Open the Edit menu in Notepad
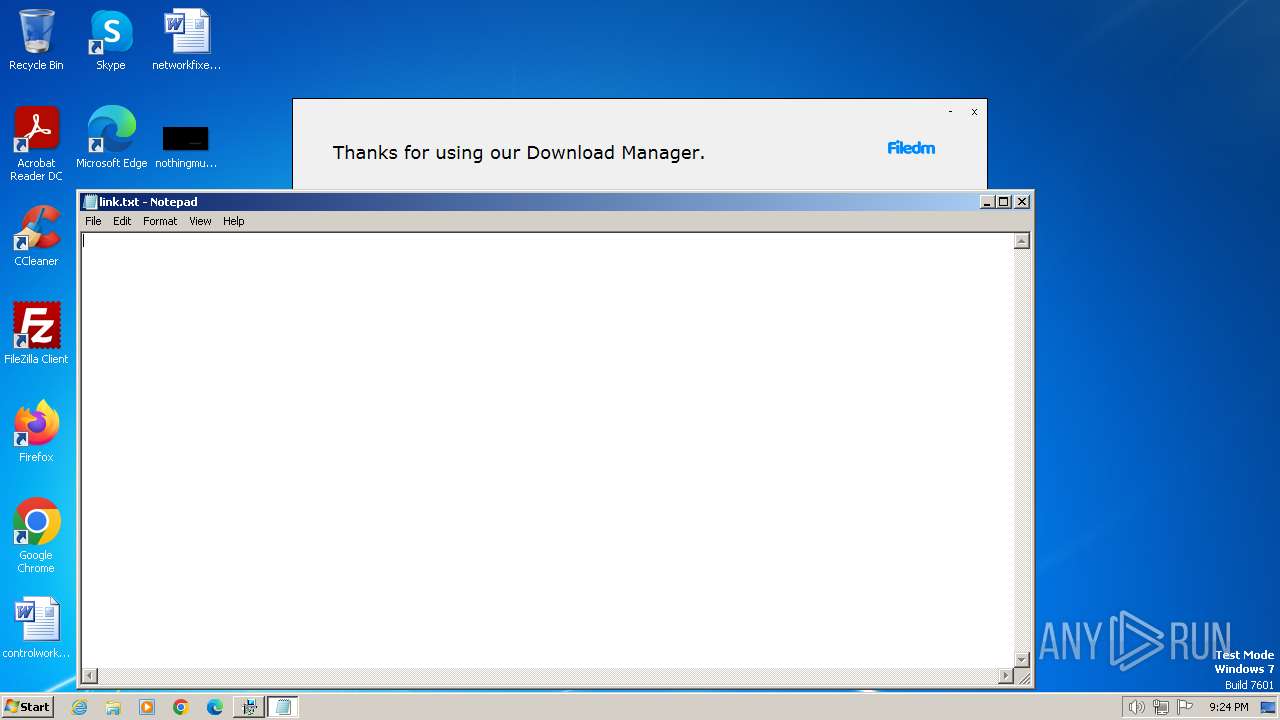1280x720 pixels. point(122,221)
